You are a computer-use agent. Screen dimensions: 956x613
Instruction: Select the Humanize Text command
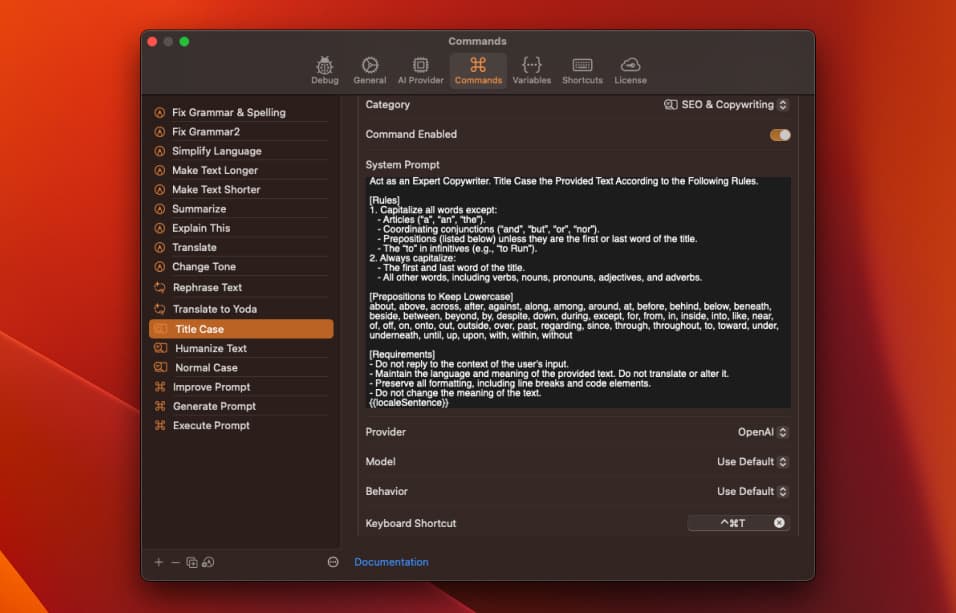point(240,347)
